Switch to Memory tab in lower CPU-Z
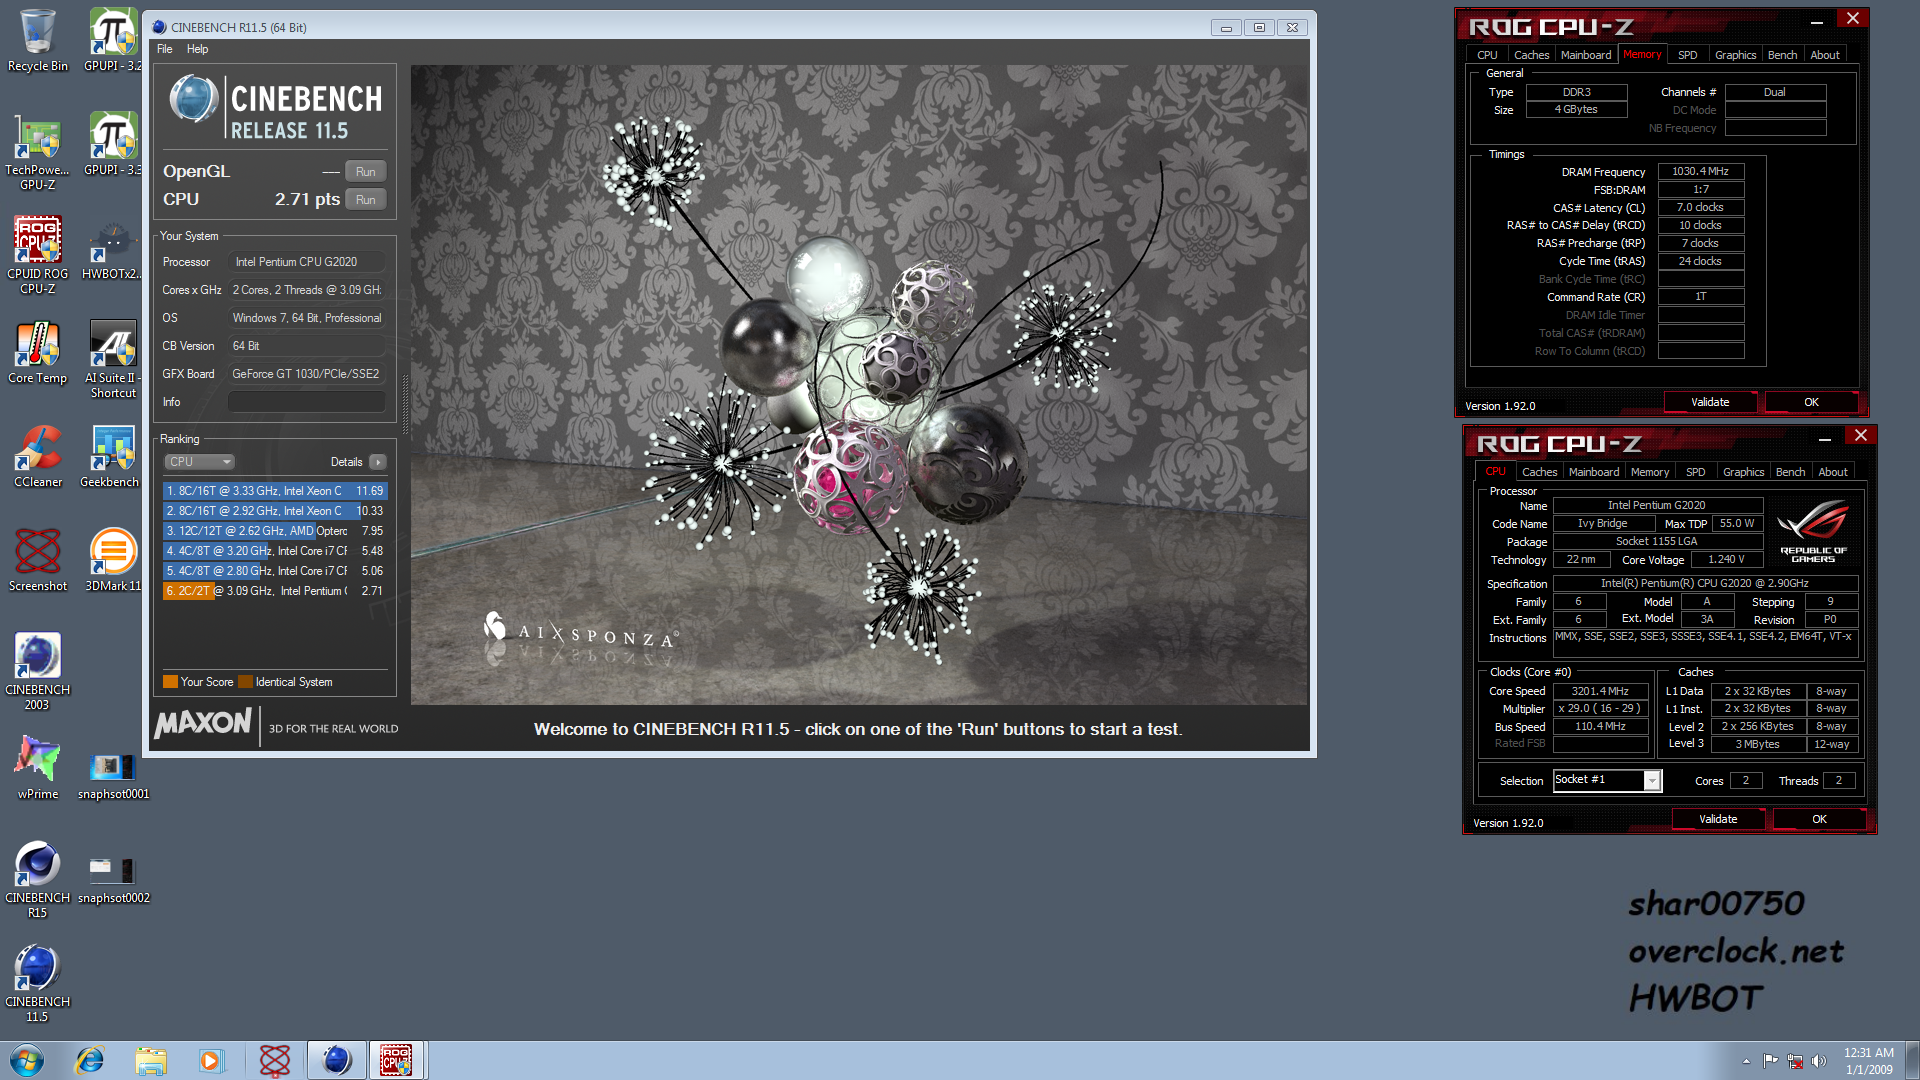The width and height of the screenshot is (1920, 1080). click(1650, 472)
